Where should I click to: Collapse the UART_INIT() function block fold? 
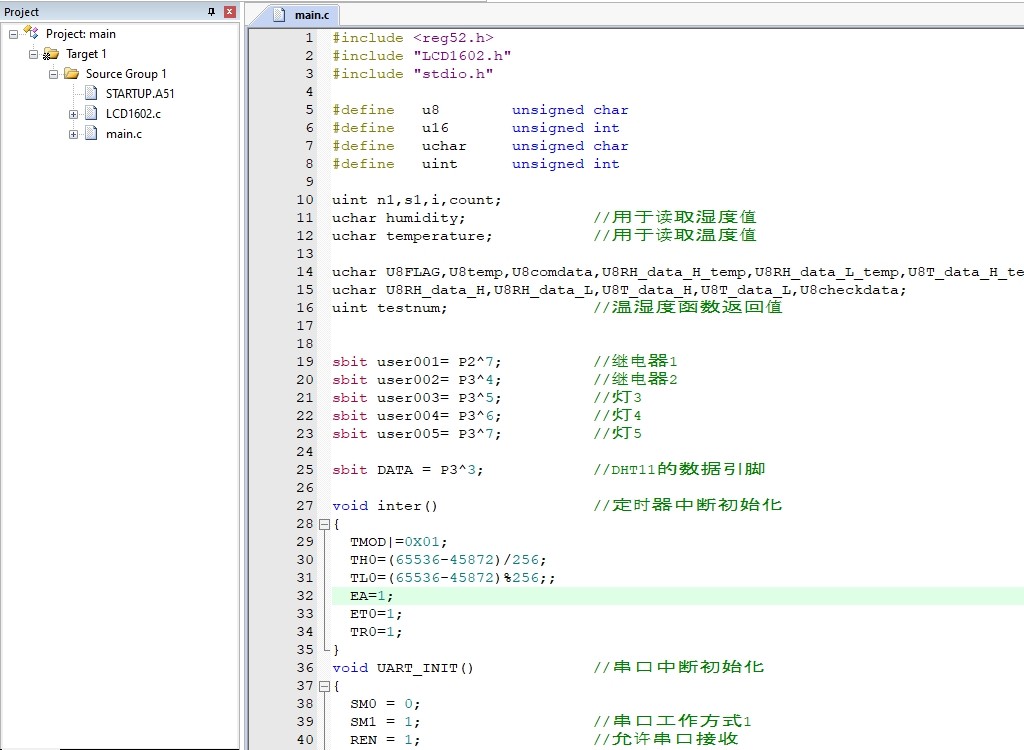(x=324, y=686)
